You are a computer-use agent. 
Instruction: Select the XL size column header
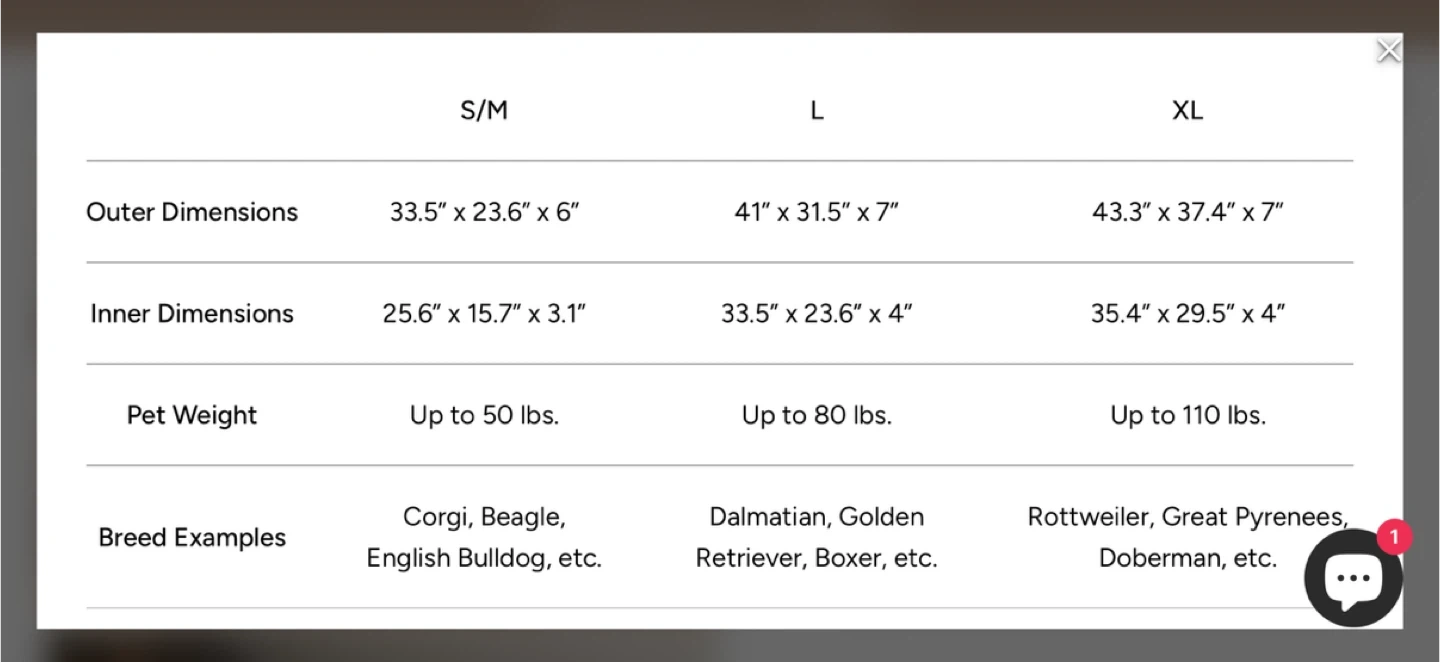(1187, 111)
